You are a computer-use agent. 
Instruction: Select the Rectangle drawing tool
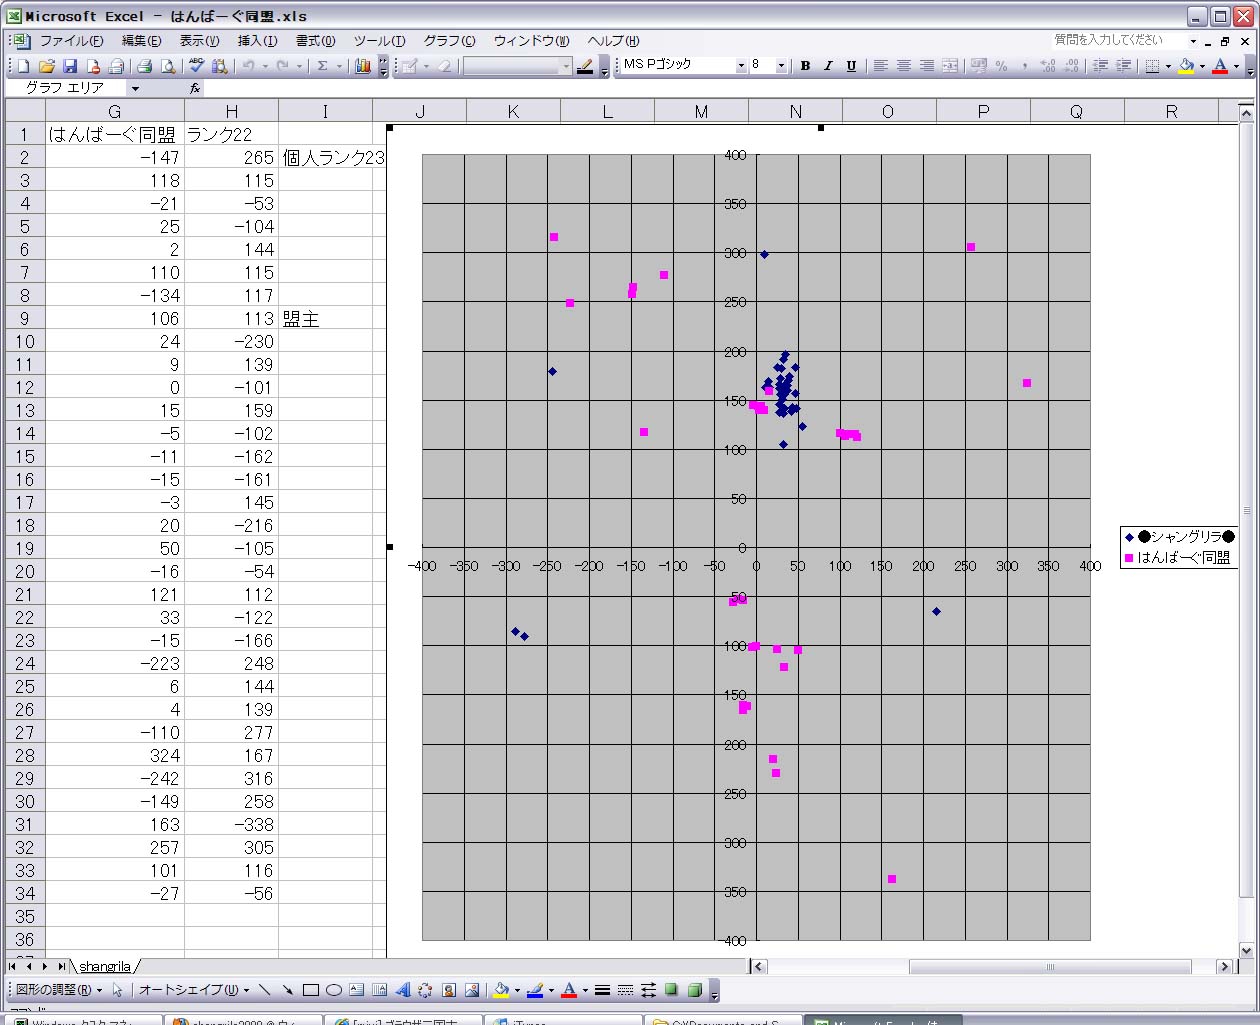pos(311,990)
